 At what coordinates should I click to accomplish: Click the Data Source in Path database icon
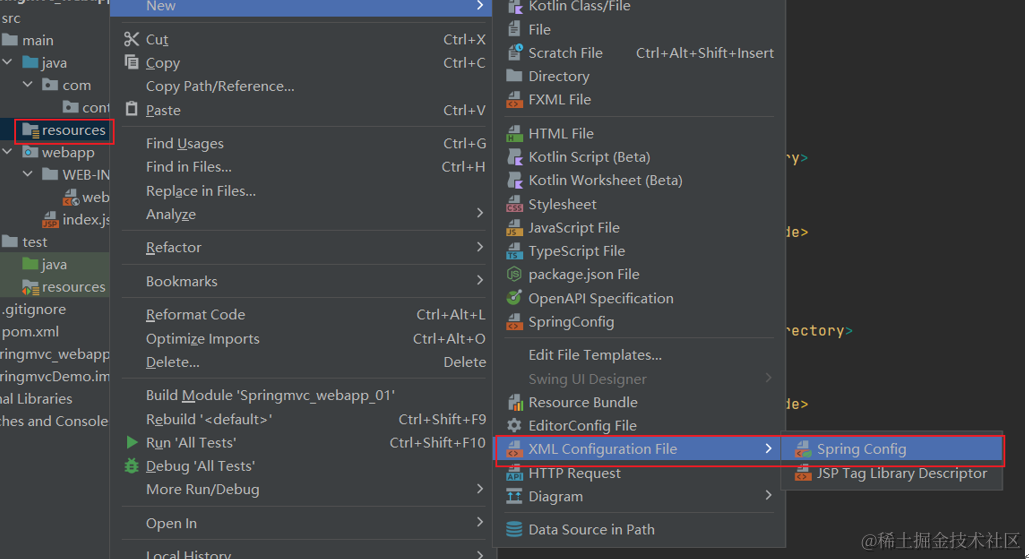point(514,529)
